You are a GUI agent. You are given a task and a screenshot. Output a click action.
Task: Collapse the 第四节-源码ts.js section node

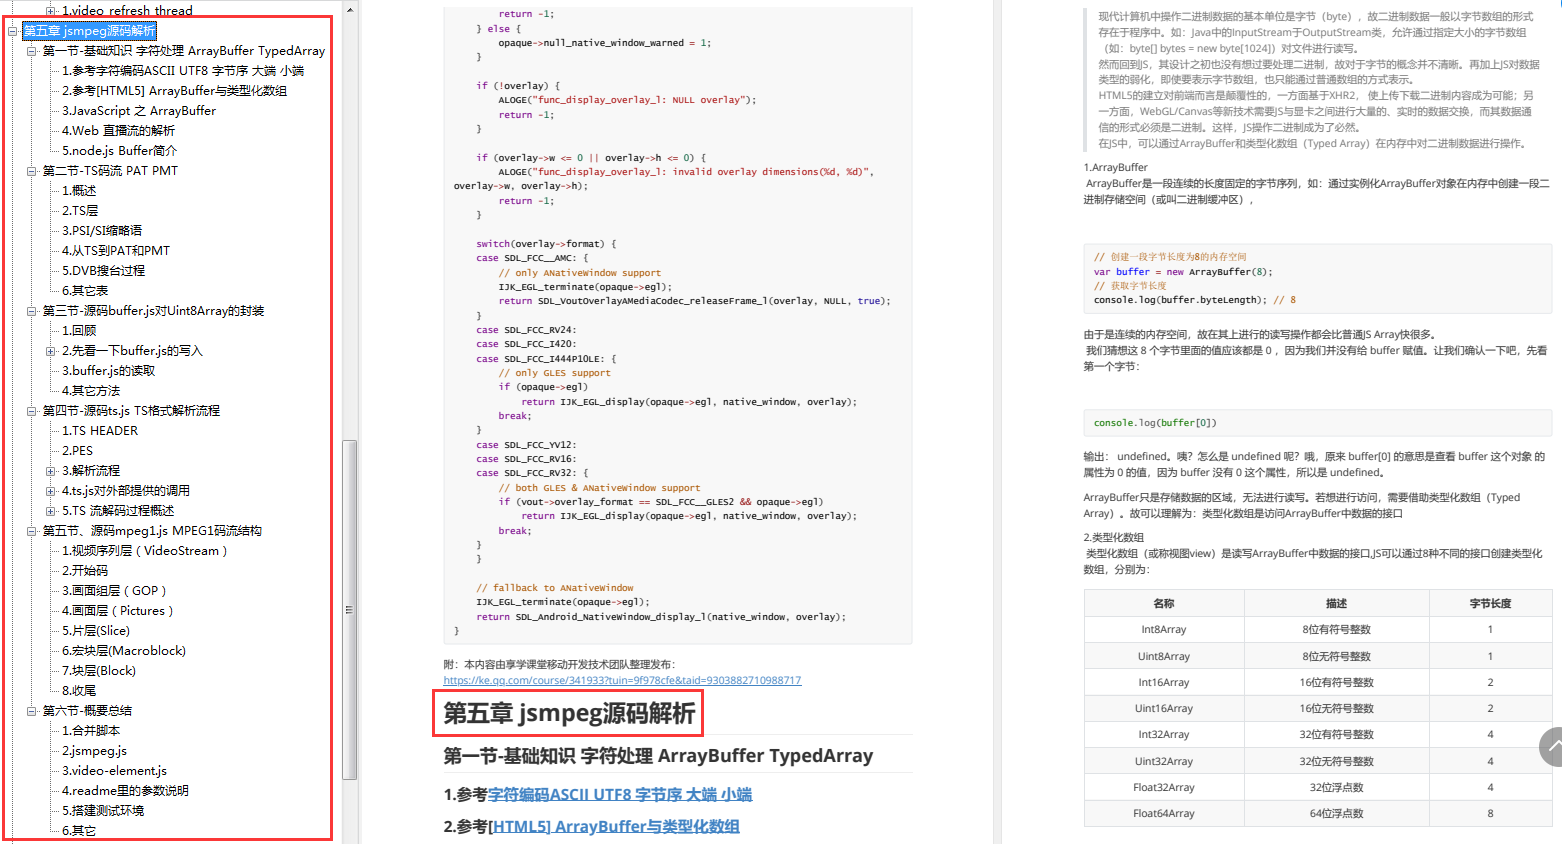(31, 411)
